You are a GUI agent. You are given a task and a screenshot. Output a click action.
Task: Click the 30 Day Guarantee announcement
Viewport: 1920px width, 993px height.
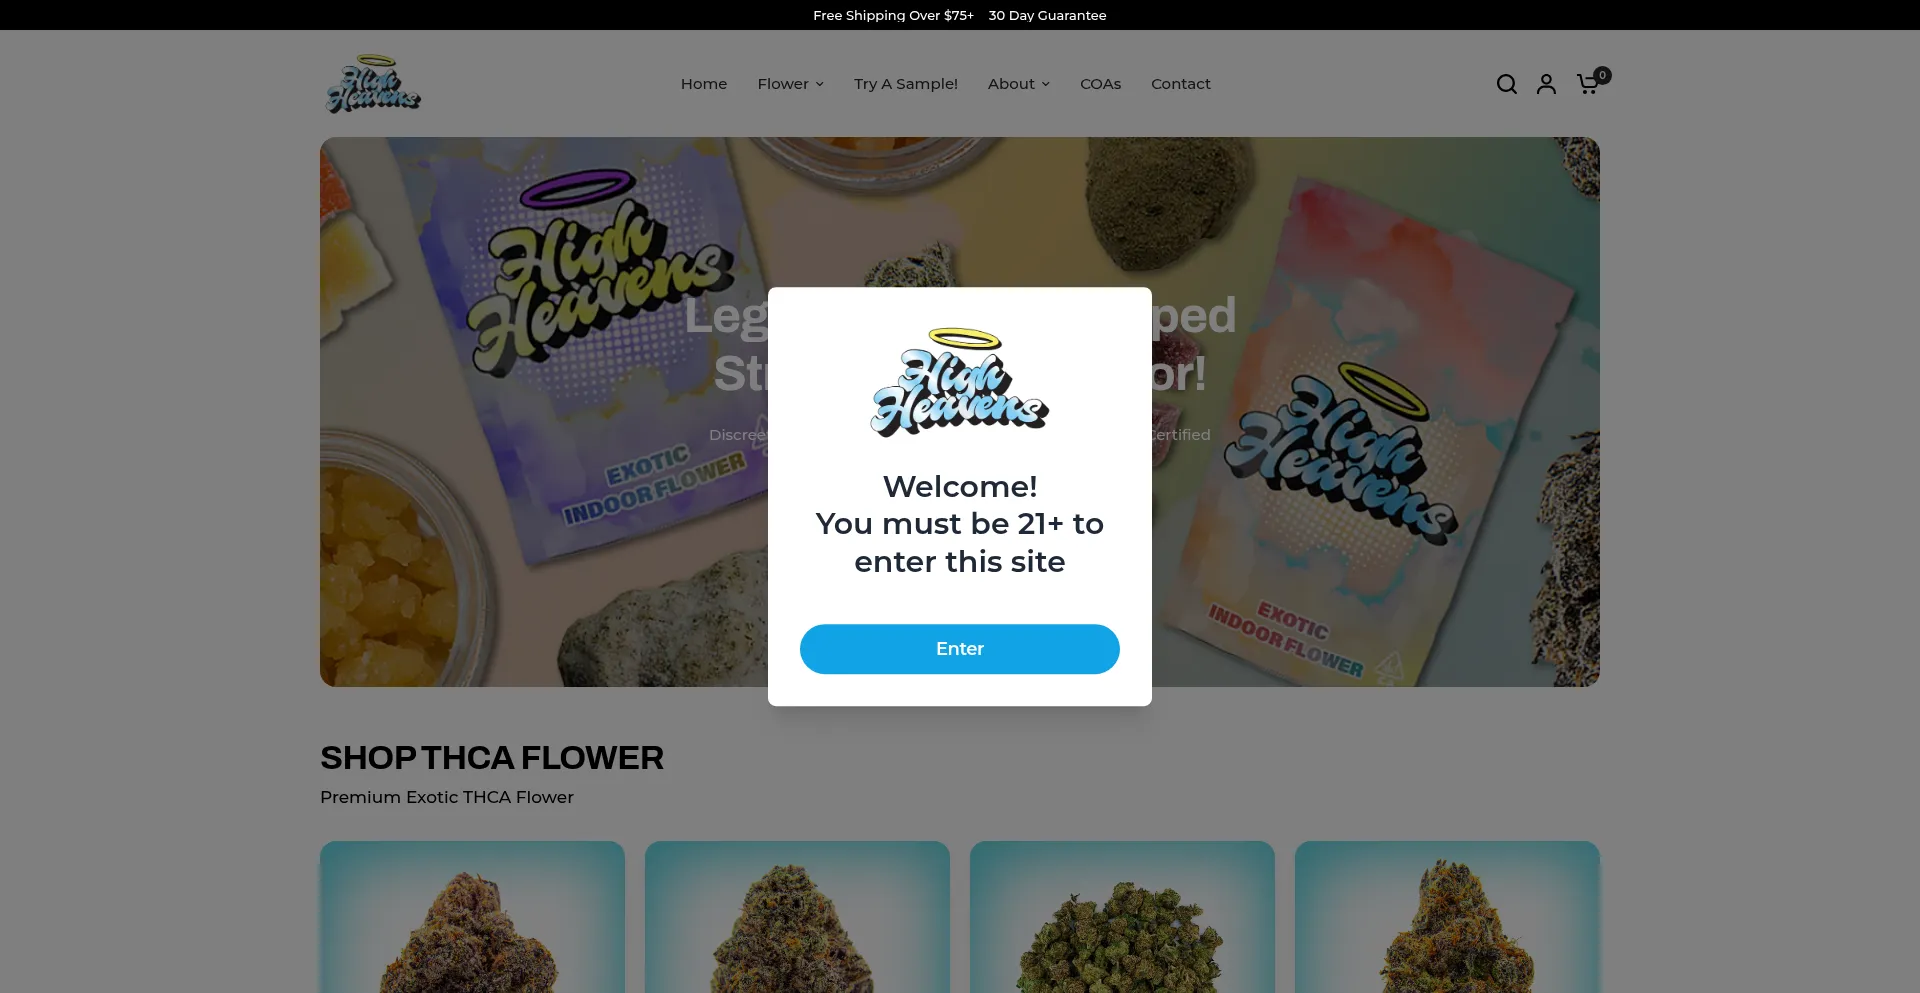1047,15
